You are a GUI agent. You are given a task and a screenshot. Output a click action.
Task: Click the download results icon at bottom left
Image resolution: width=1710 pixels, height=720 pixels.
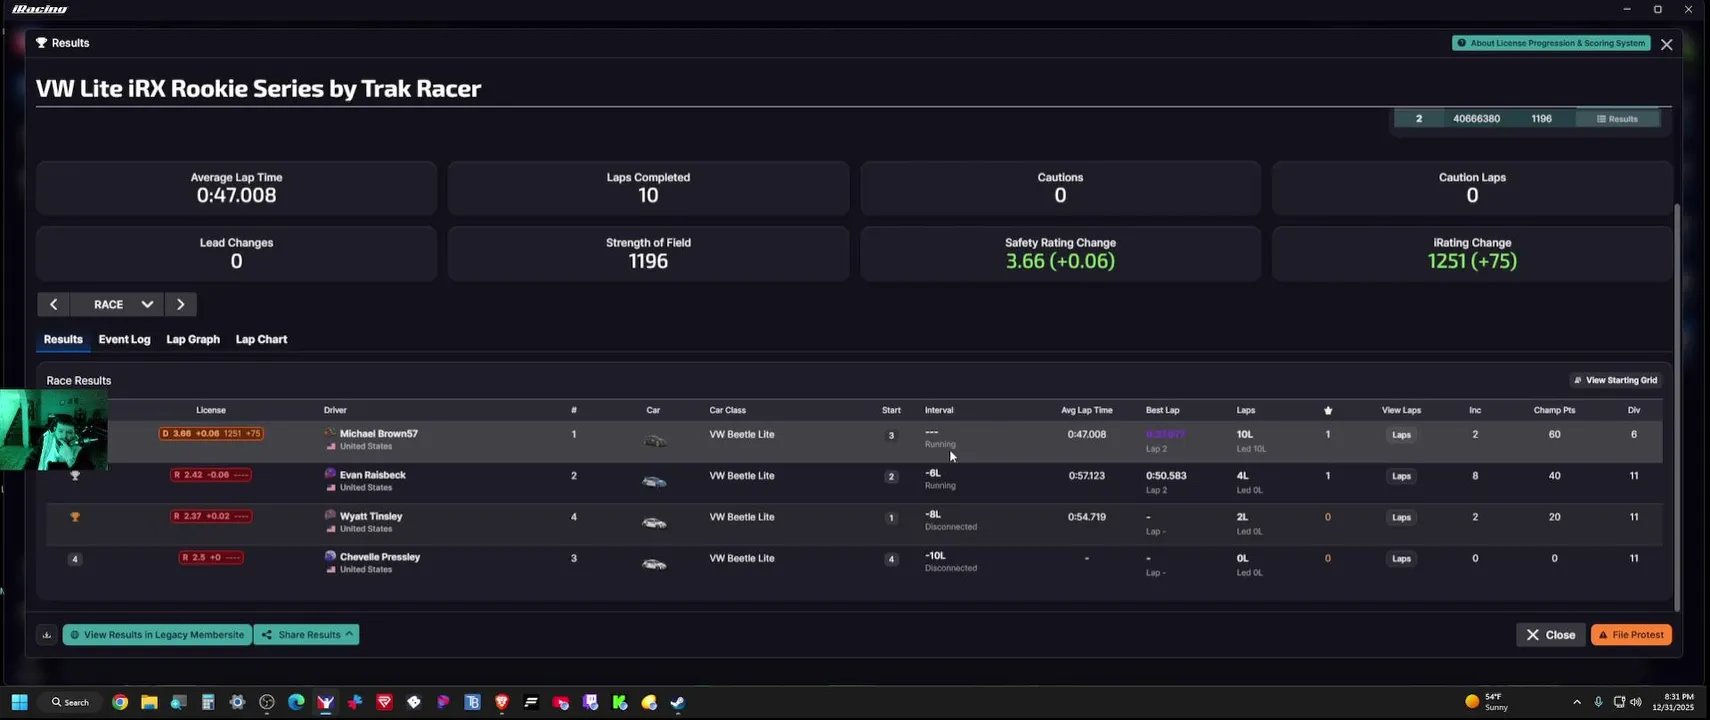[x=46, y=635]
